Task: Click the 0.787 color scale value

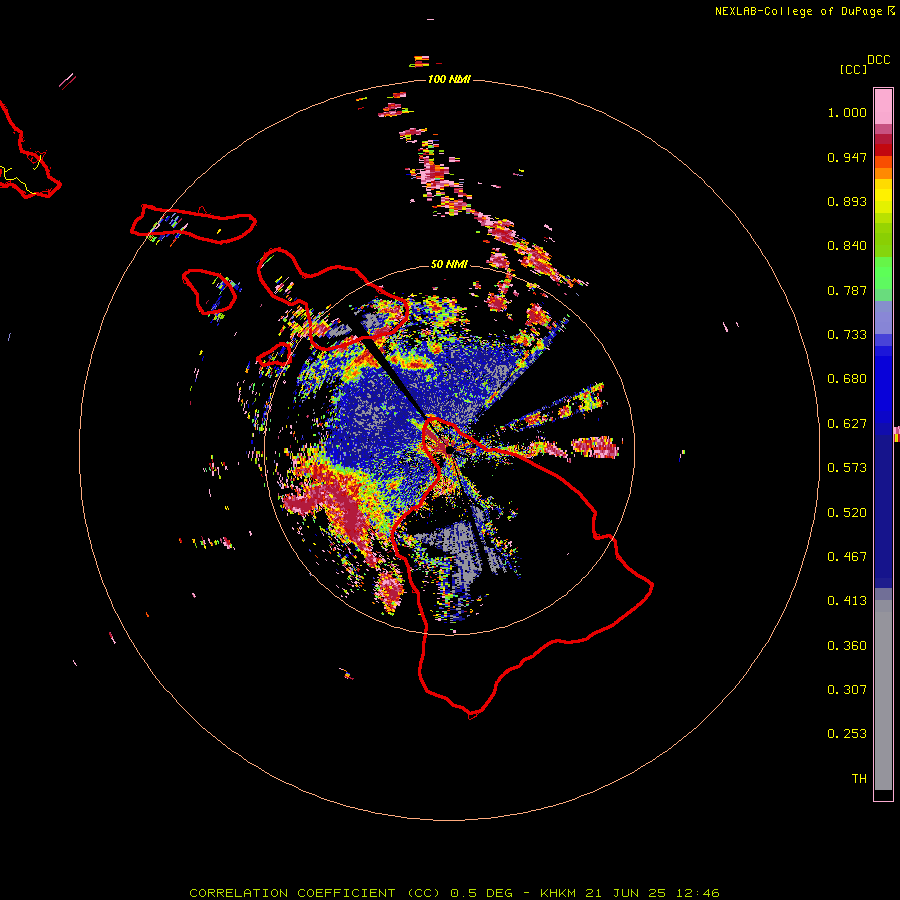Action: tap(847, 290)
